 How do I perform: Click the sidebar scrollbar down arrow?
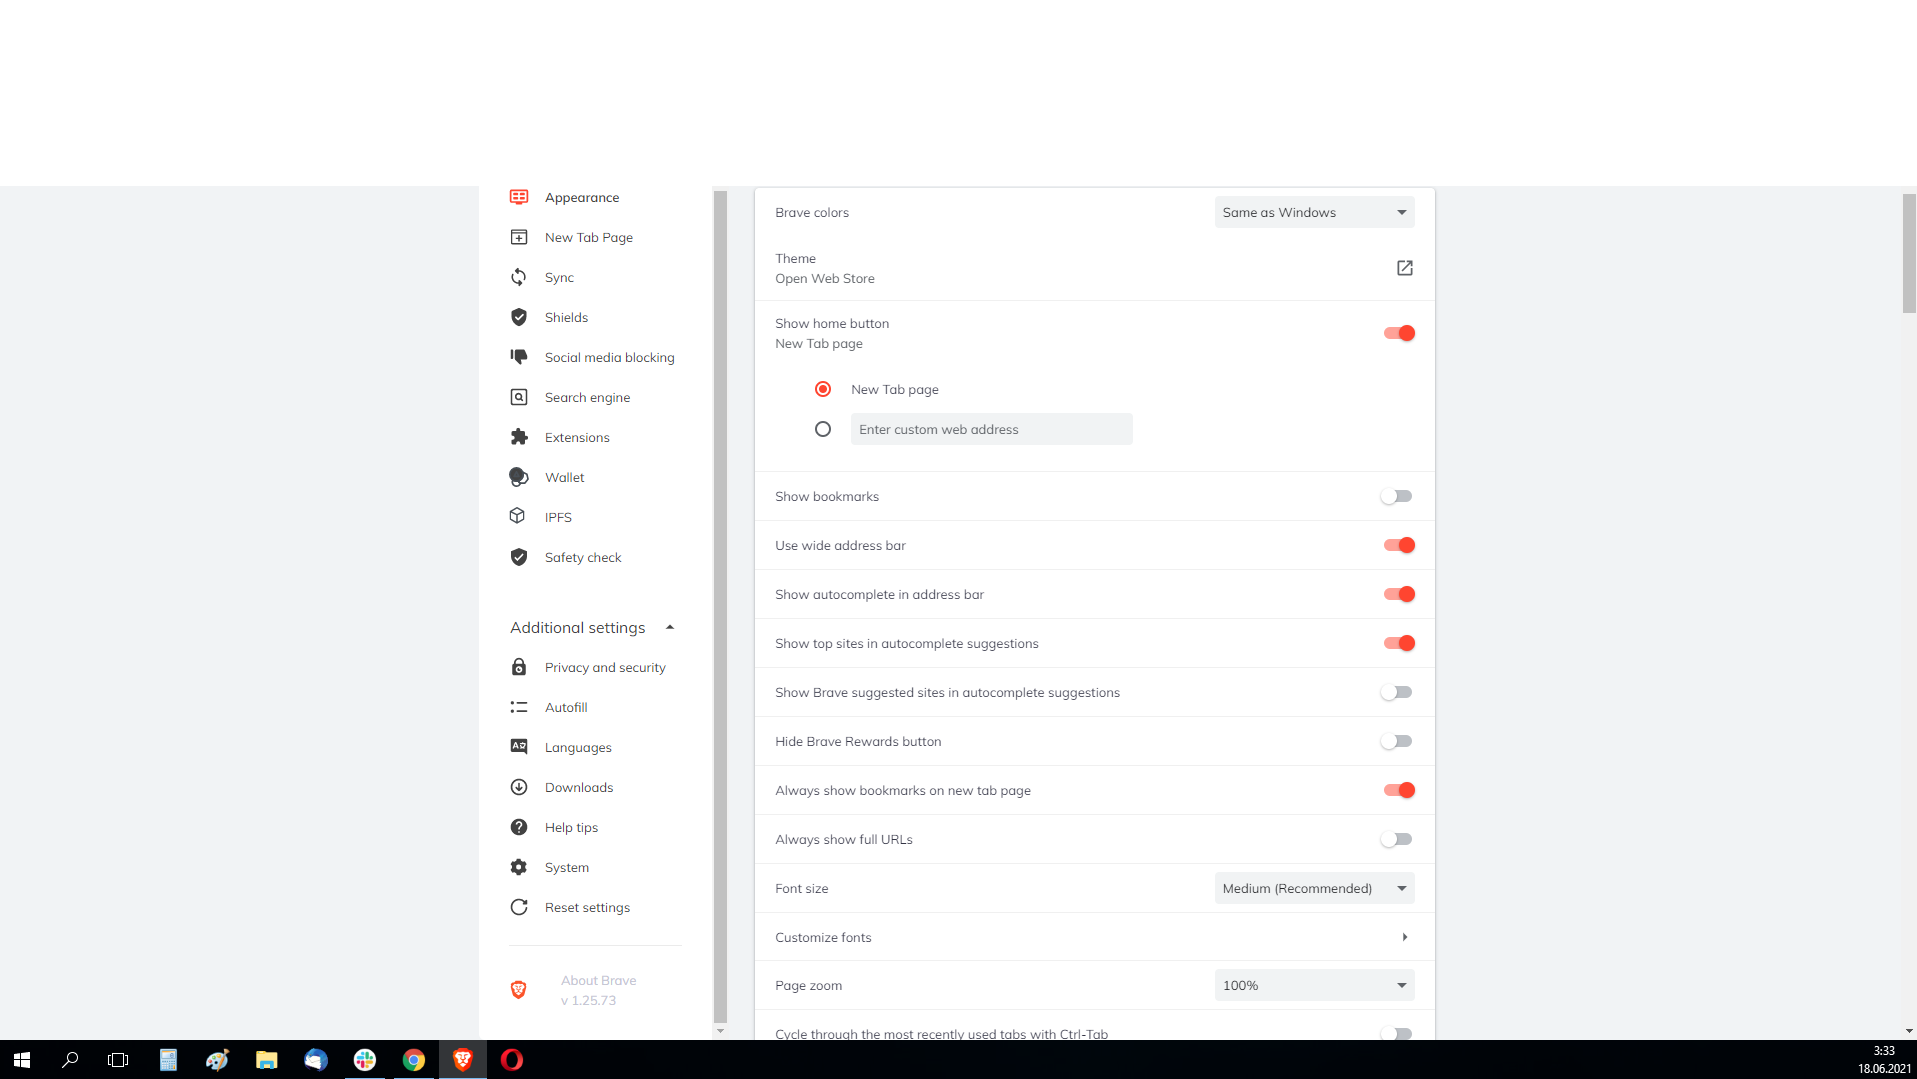[x=720, y=1031]
